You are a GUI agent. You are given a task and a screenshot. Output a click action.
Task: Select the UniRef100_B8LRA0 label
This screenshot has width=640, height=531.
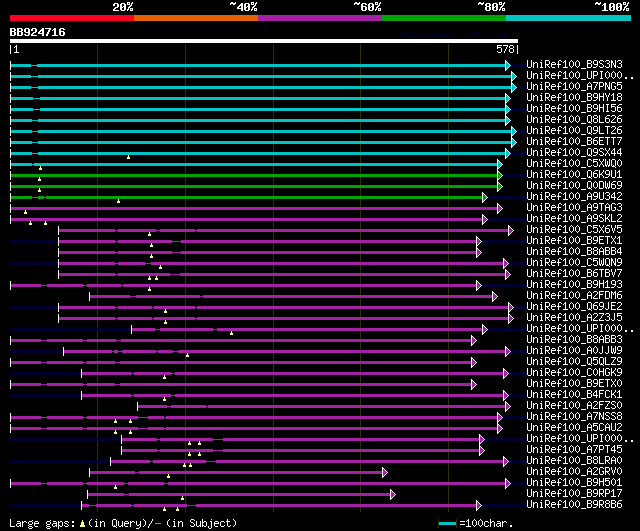click(x=574, y=461)
